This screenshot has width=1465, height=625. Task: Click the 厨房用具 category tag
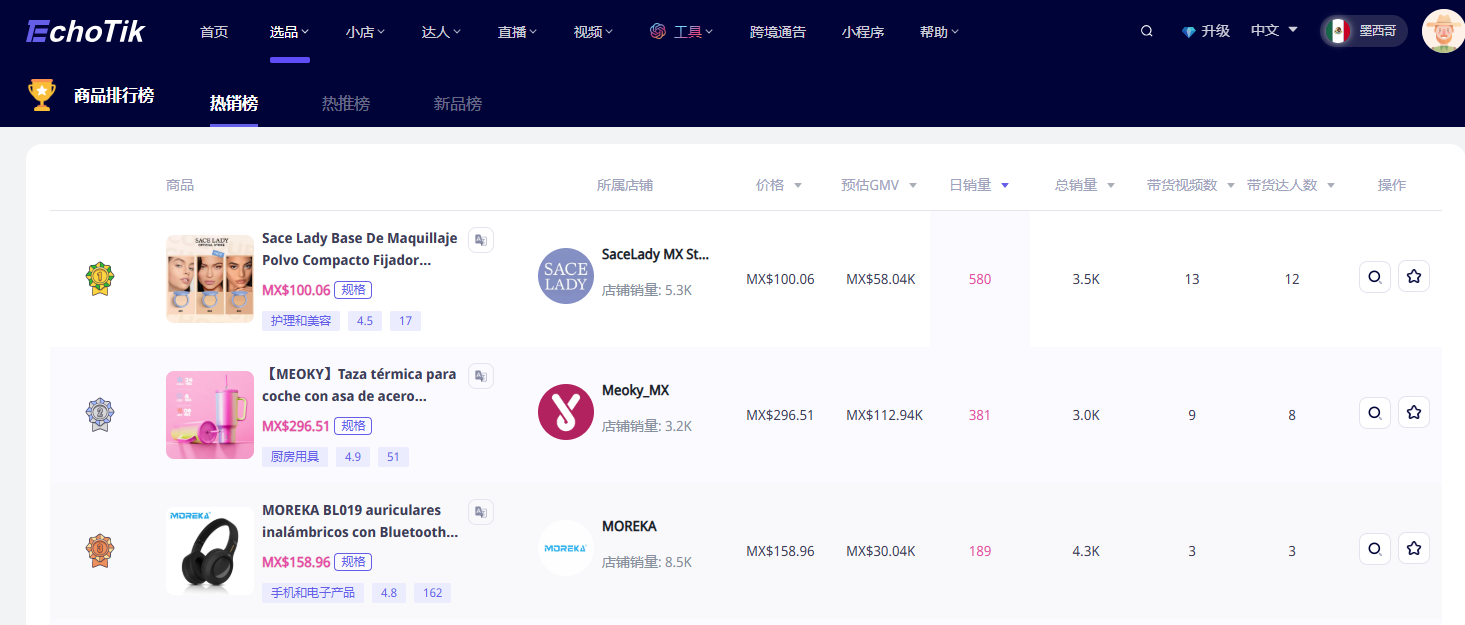295,457
